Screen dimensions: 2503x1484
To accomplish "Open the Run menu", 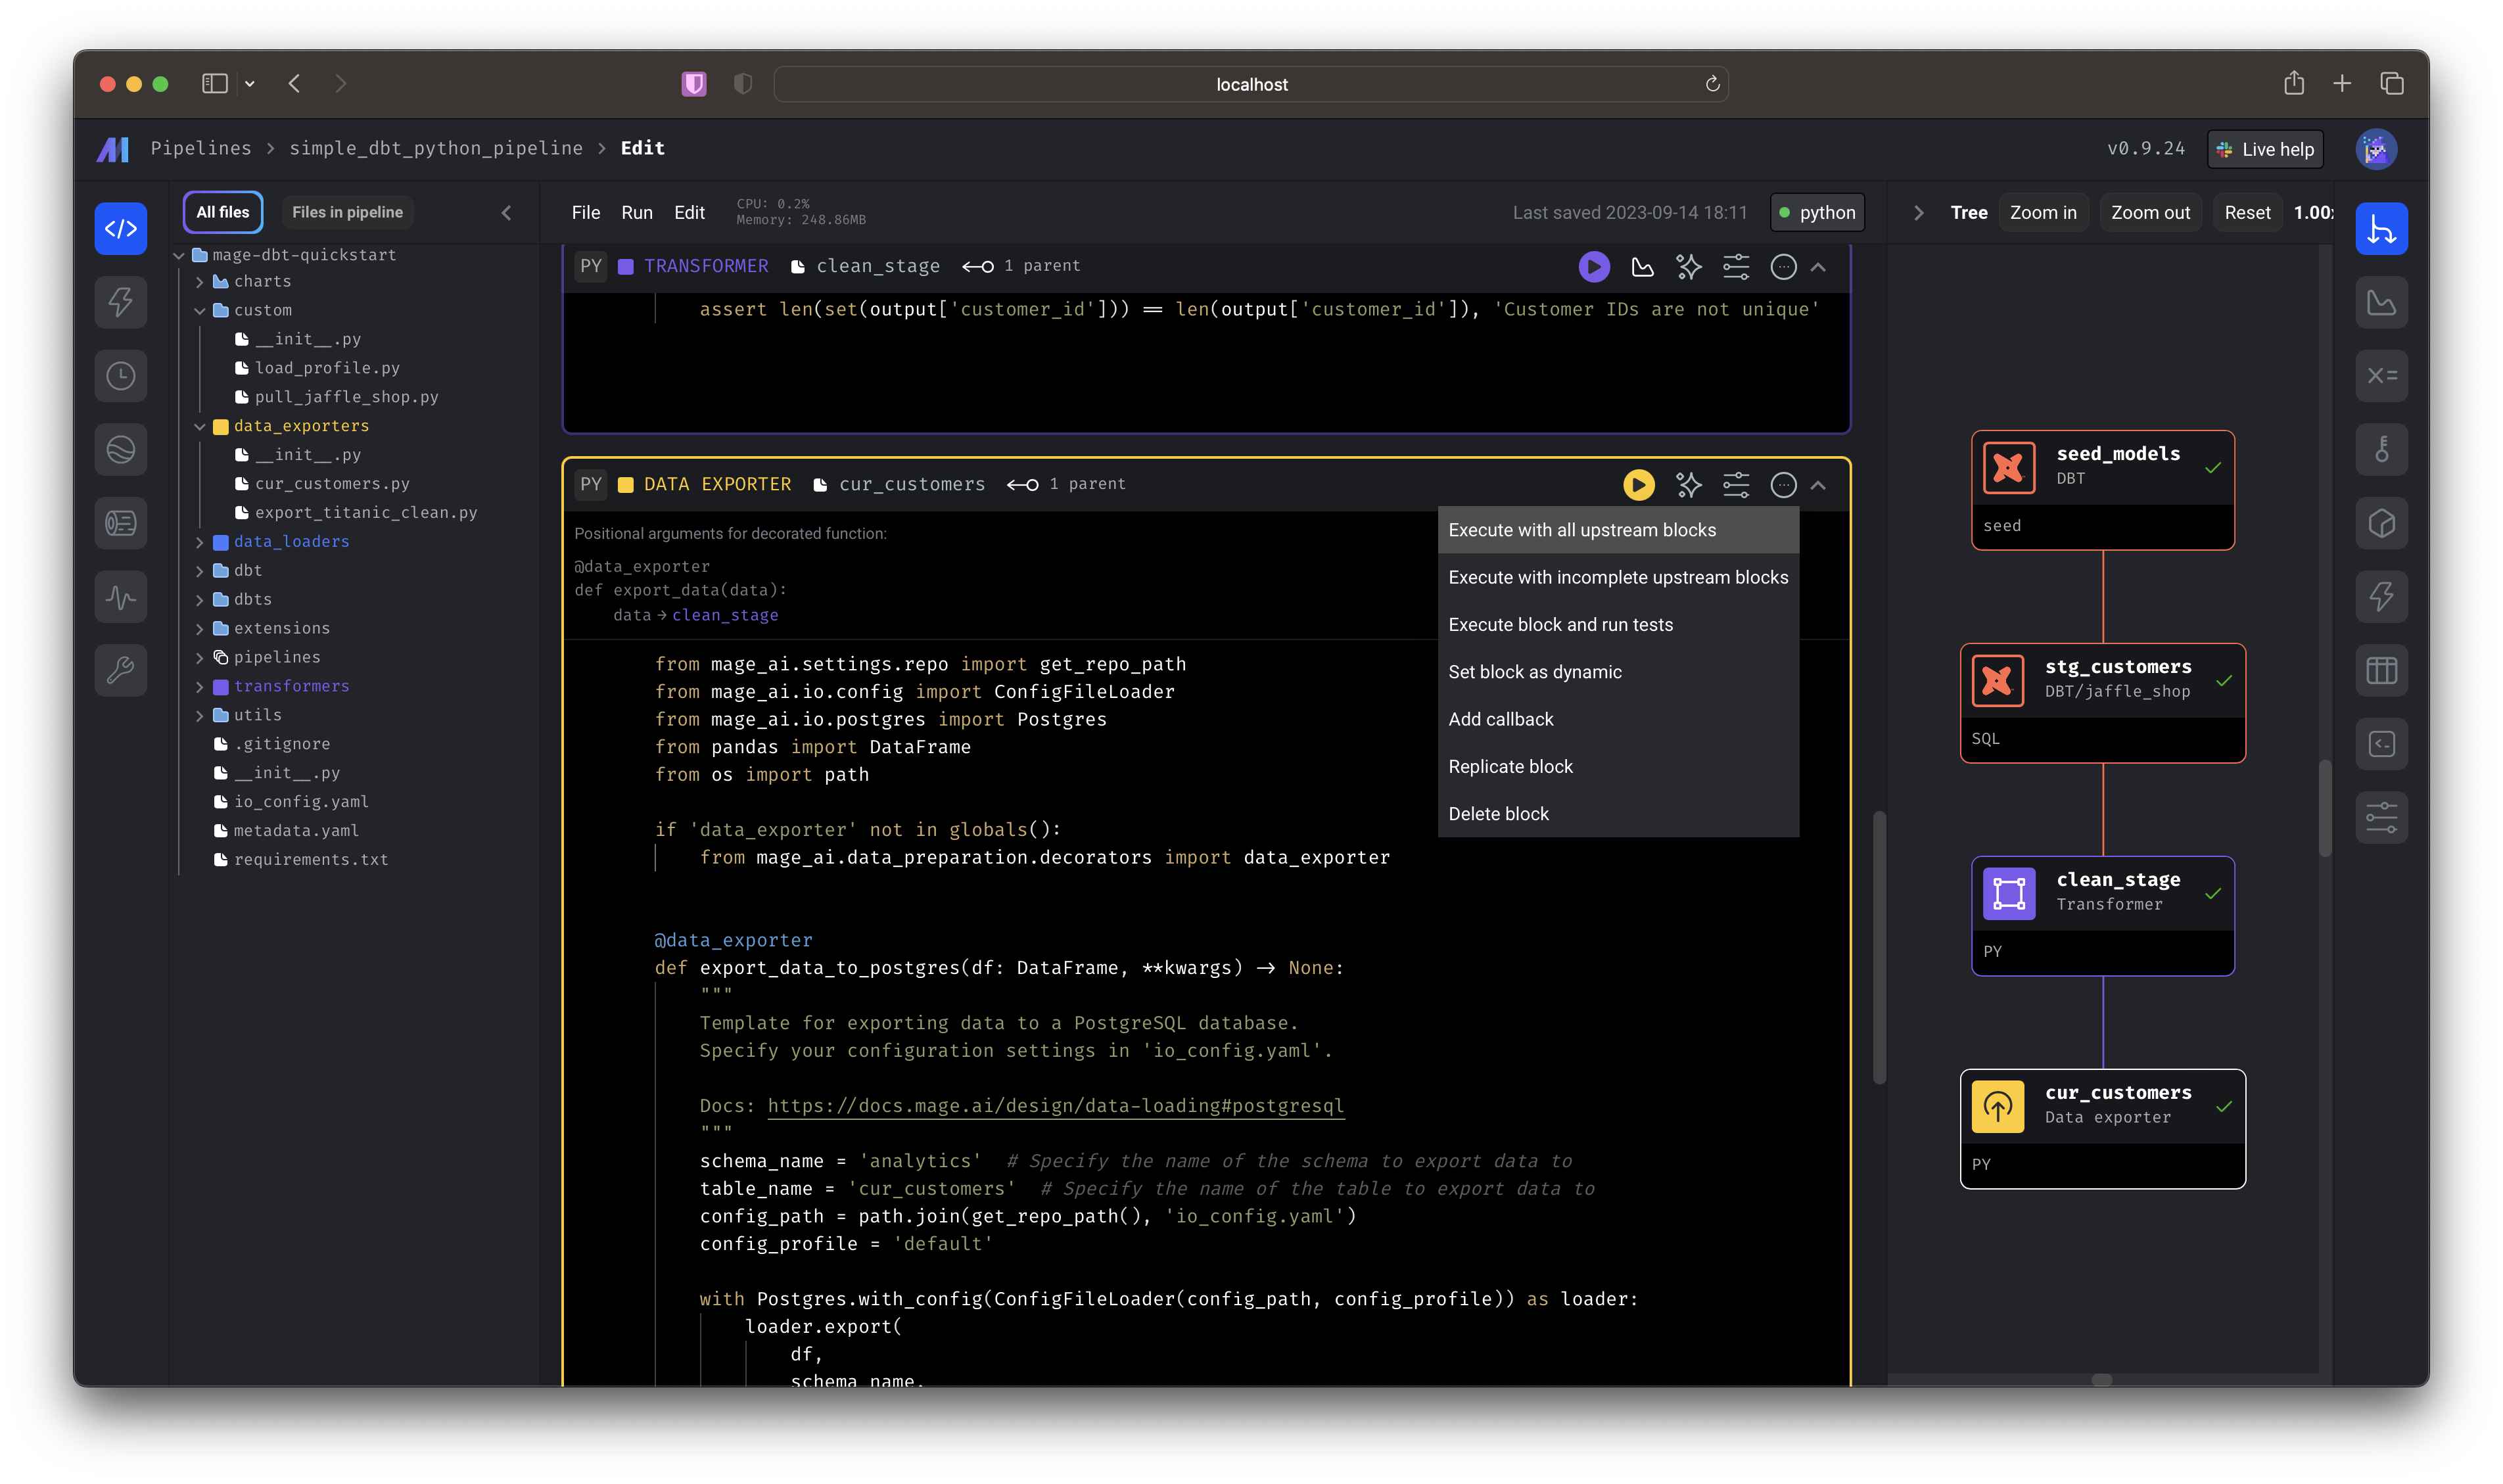I will (636, 213).
